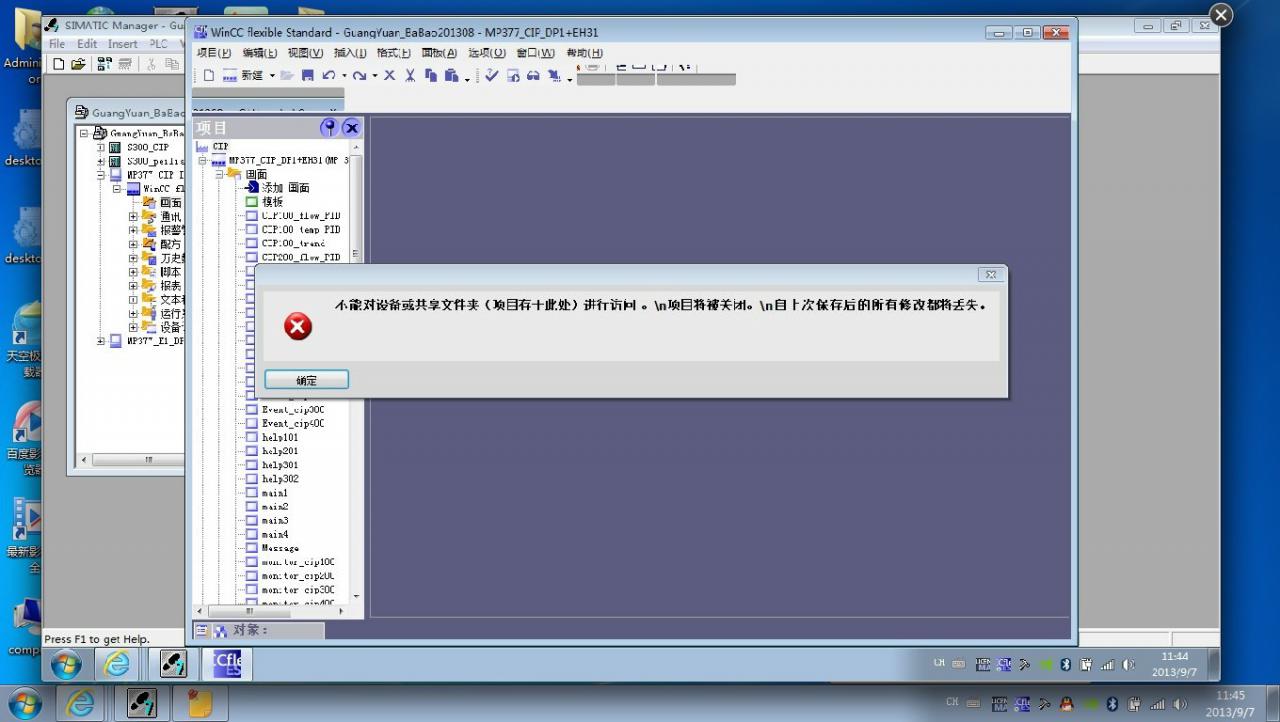Open the 窗口(W) menu in WinCC flexible
Viewport: 1280px width, 722px height.
tap(535, 53)
